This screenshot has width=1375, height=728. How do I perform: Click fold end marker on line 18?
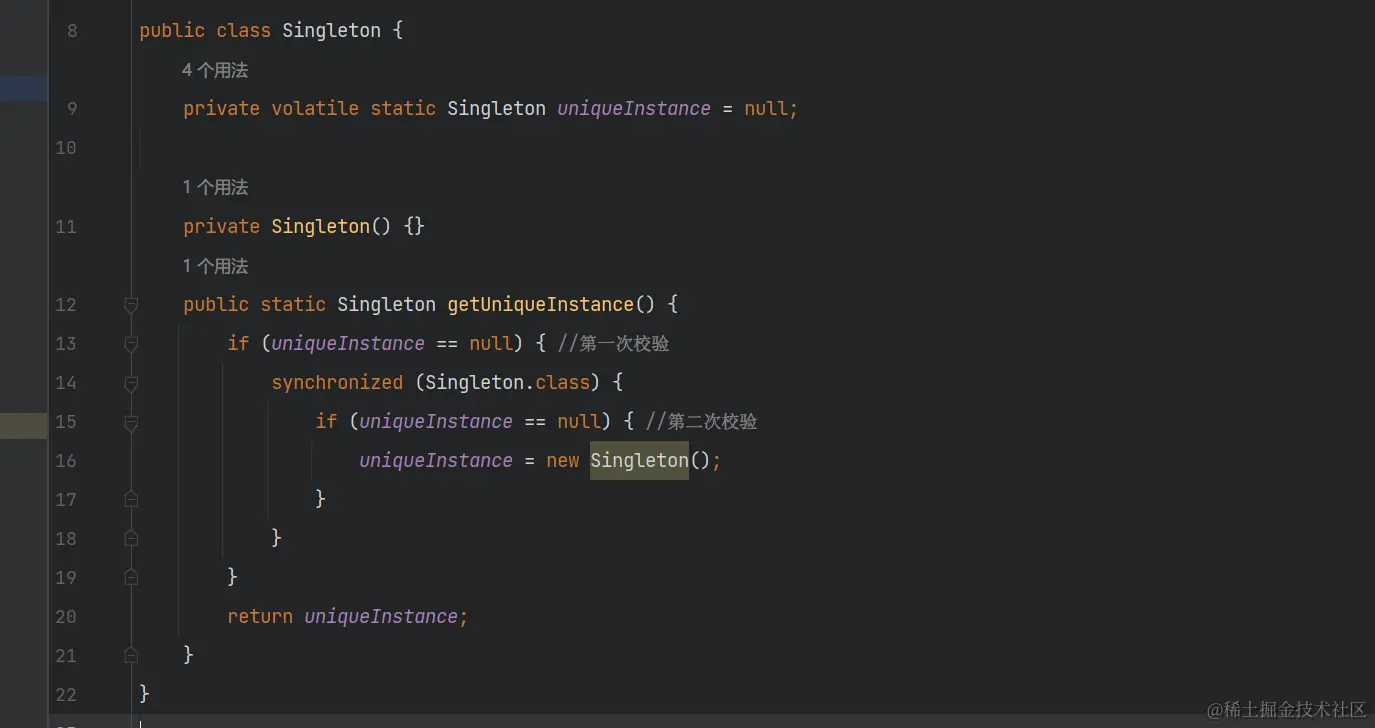(131, 538)
